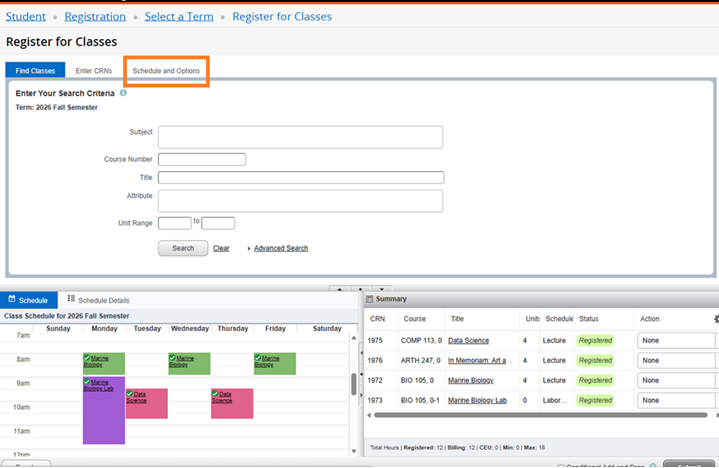Sort Summary by Course column header
Screen dimensions: 719x468
pos(415,319)
